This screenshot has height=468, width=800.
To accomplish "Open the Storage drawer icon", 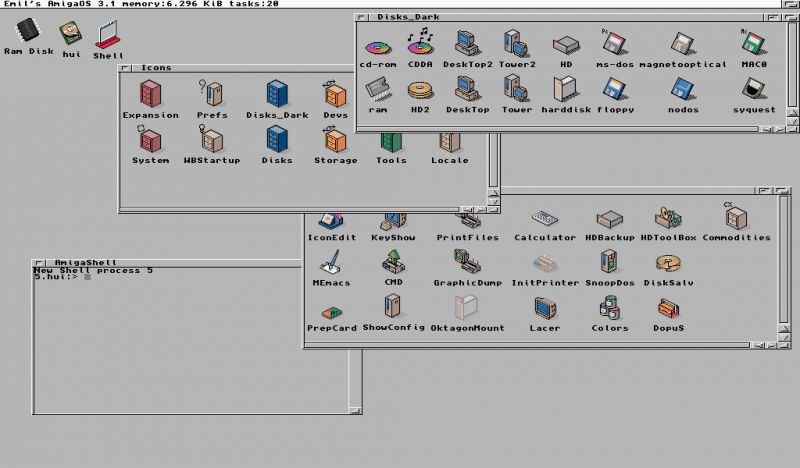I will (335, 139).
